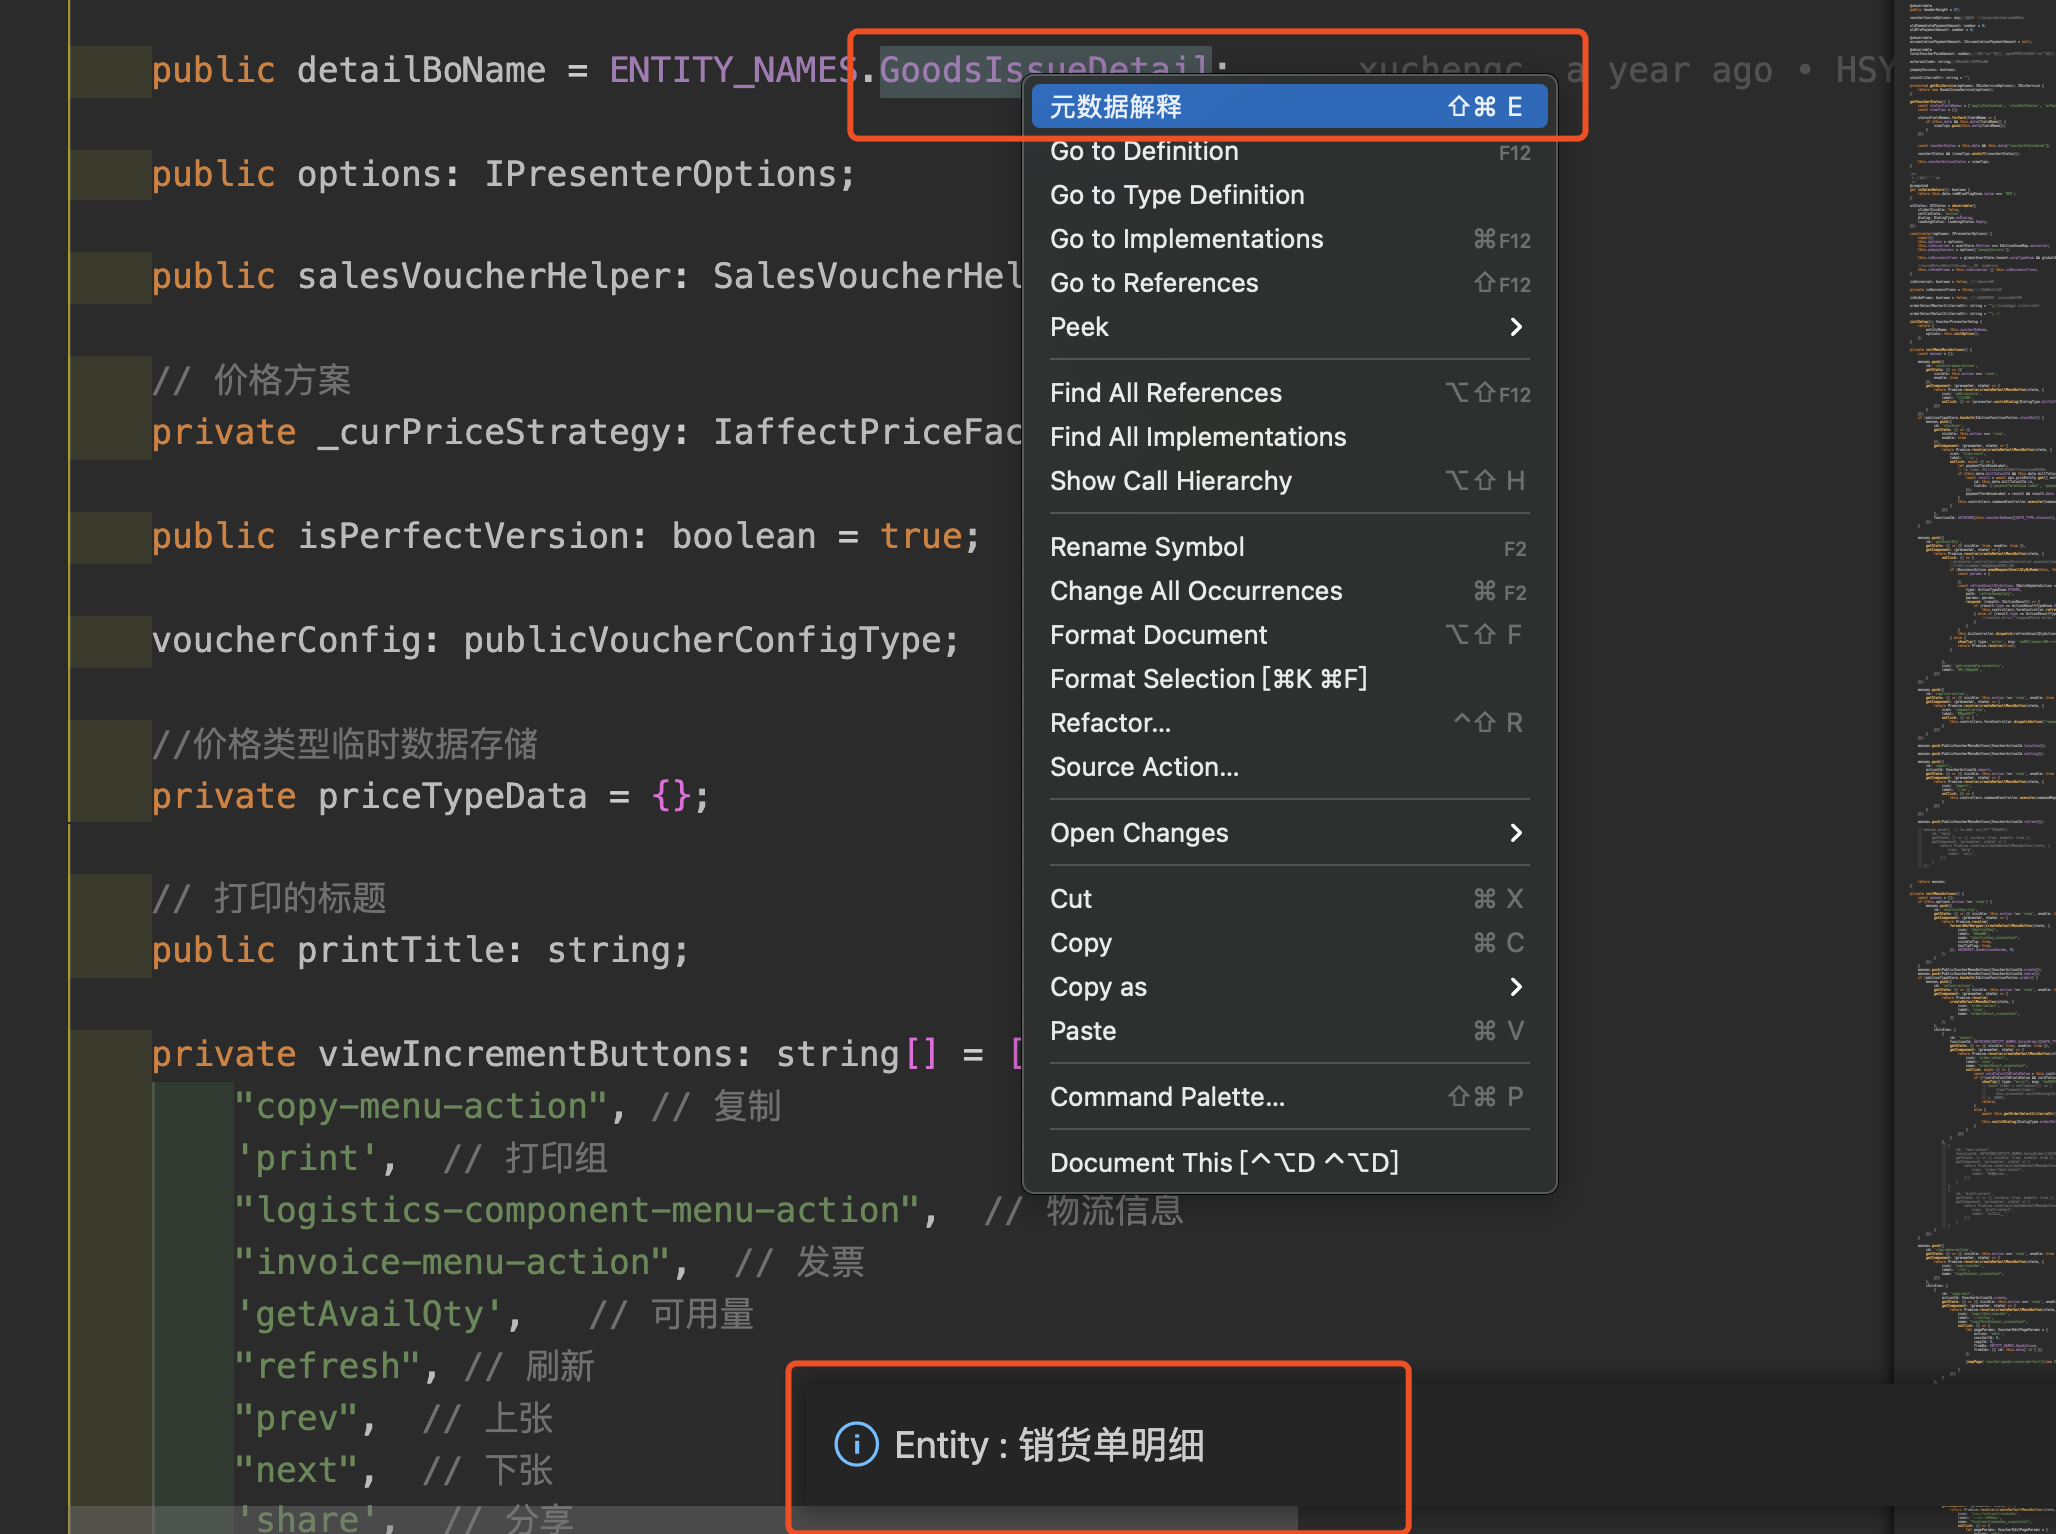
Task: Select Format Document
Action: pos(1289,635)
